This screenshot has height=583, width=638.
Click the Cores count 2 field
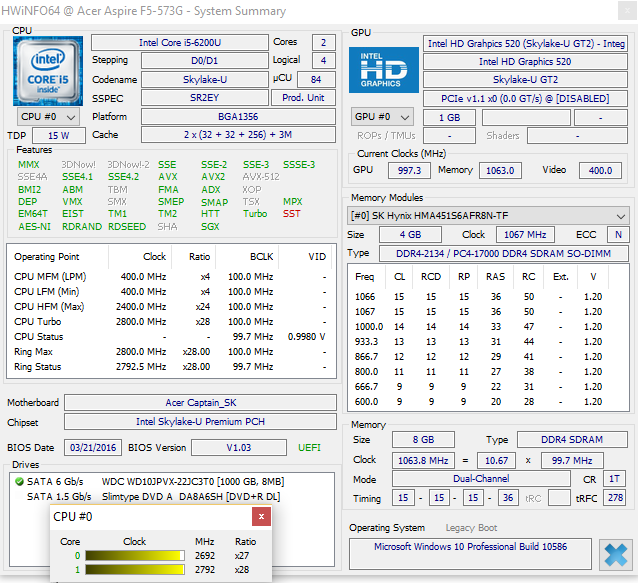pos(323,43)
